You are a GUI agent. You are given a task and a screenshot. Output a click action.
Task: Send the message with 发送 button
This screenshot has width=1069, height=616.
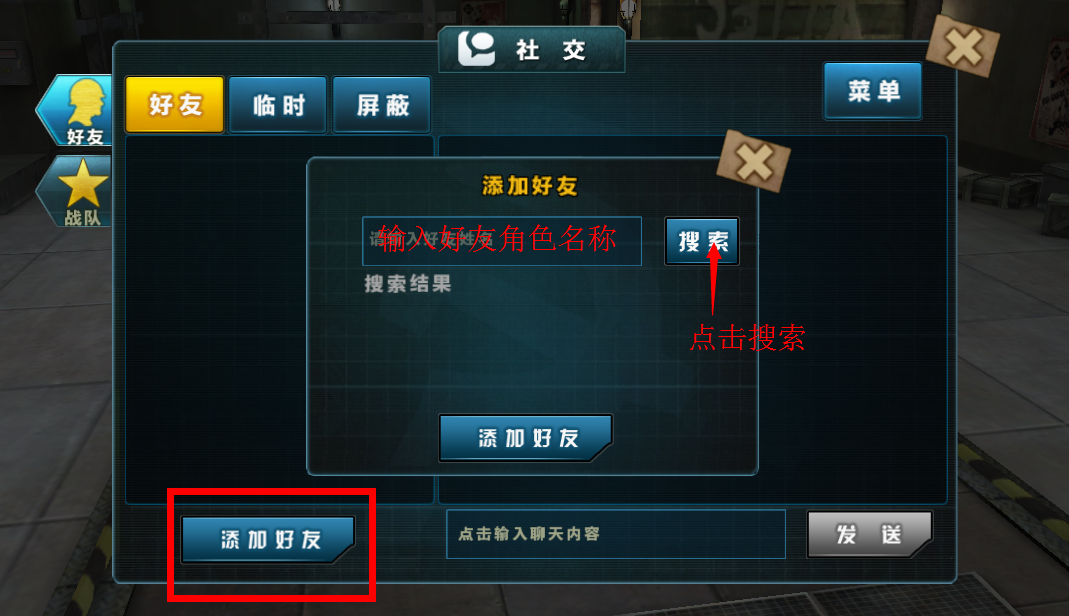869,534
